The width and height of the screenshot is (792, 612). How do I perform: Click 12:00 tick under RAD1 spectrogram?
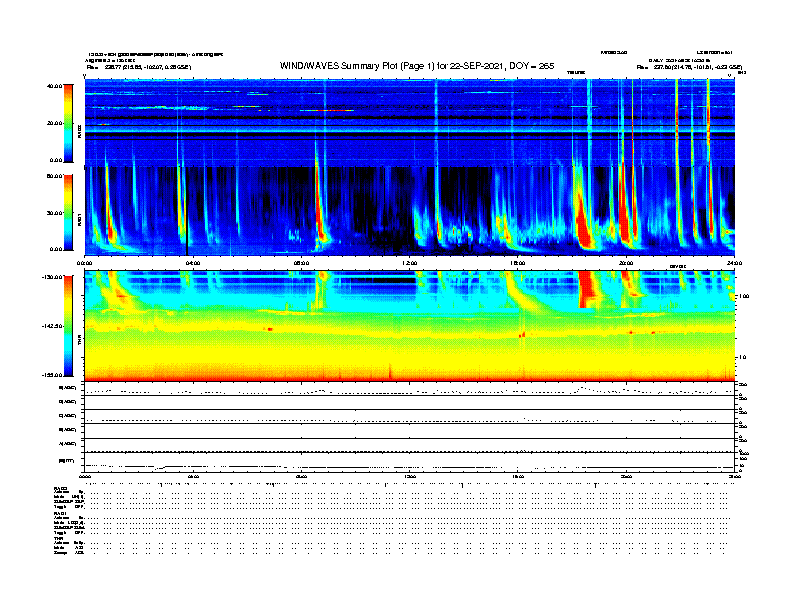click(x=410, y=263)
